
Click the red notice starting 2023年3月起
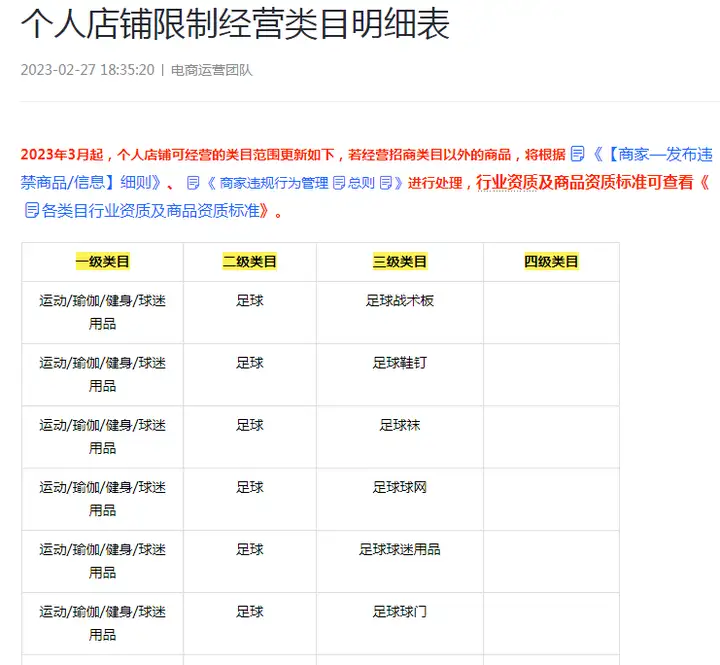click(293, 154)
